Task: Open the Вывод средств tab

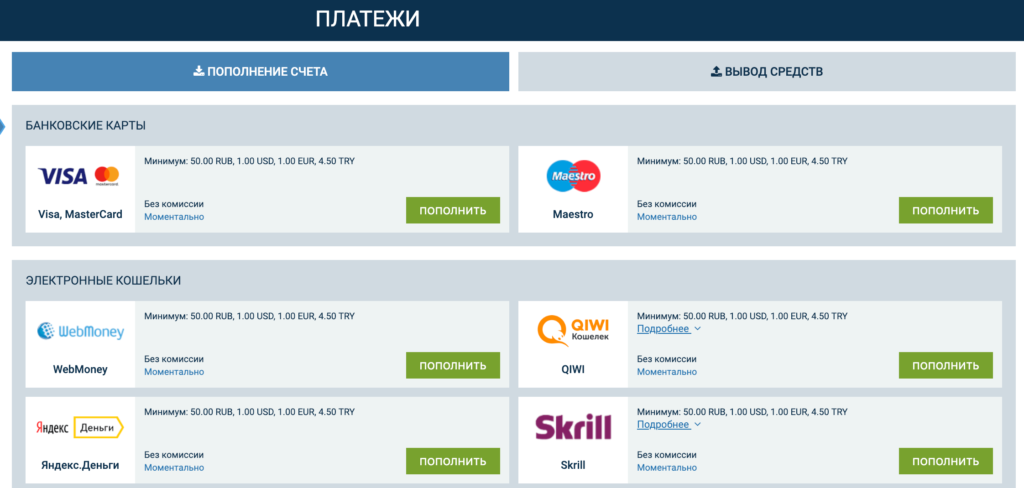Action: [x=766, y=72]
